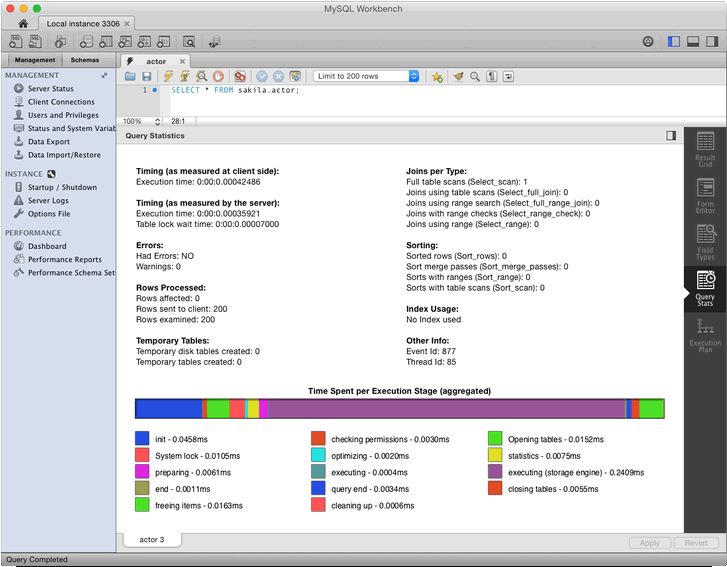Create new schema icon

[x=86, y=42]
